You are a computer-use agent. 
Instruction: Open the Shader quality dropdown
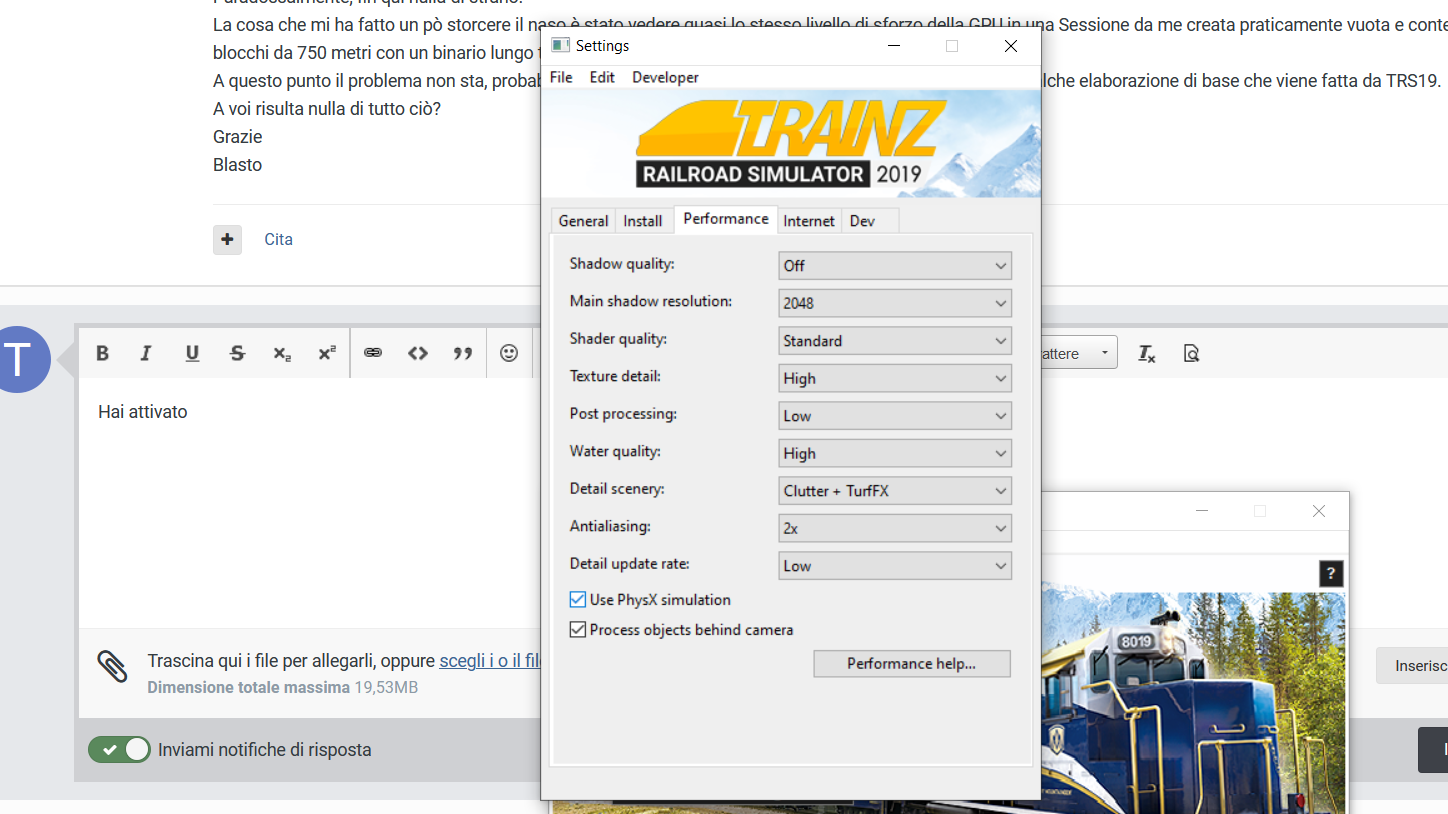click(x=895, y=341)
